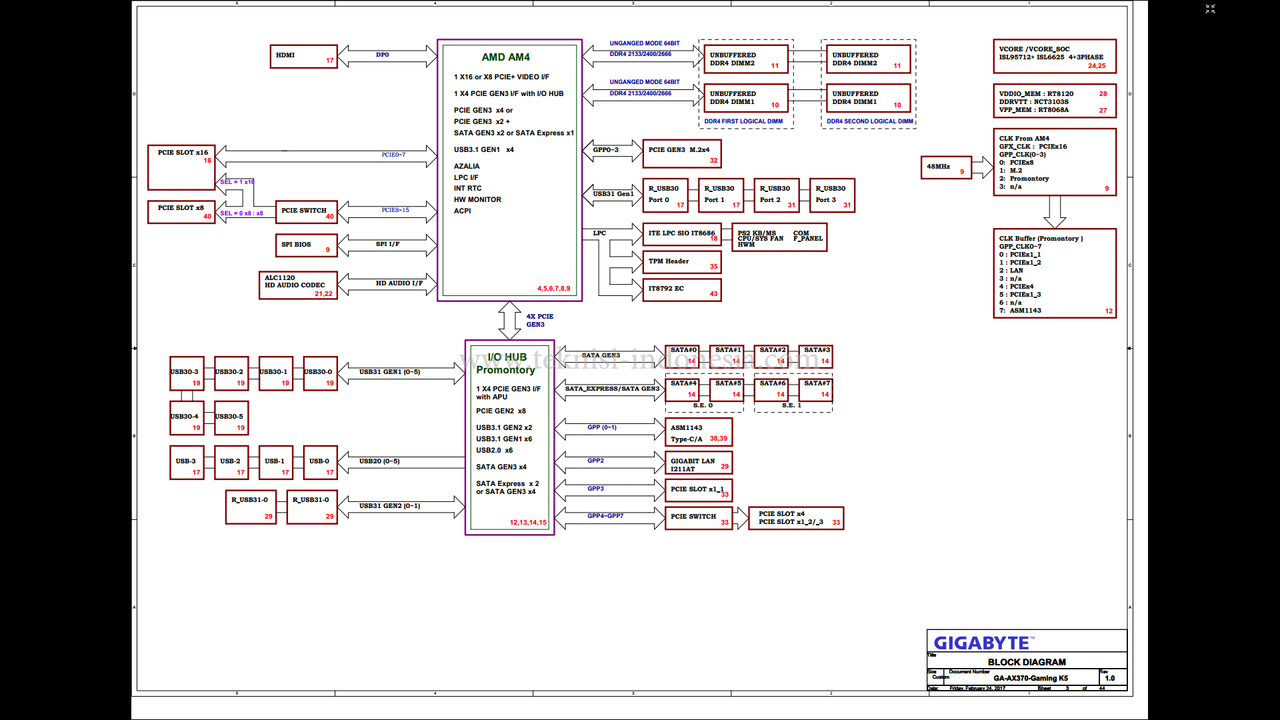Viewport: 1280px width, 720px height.
Task: Click the R_USB30 Port 2 block
Action: pyautogui.click(x=776, y=195)
